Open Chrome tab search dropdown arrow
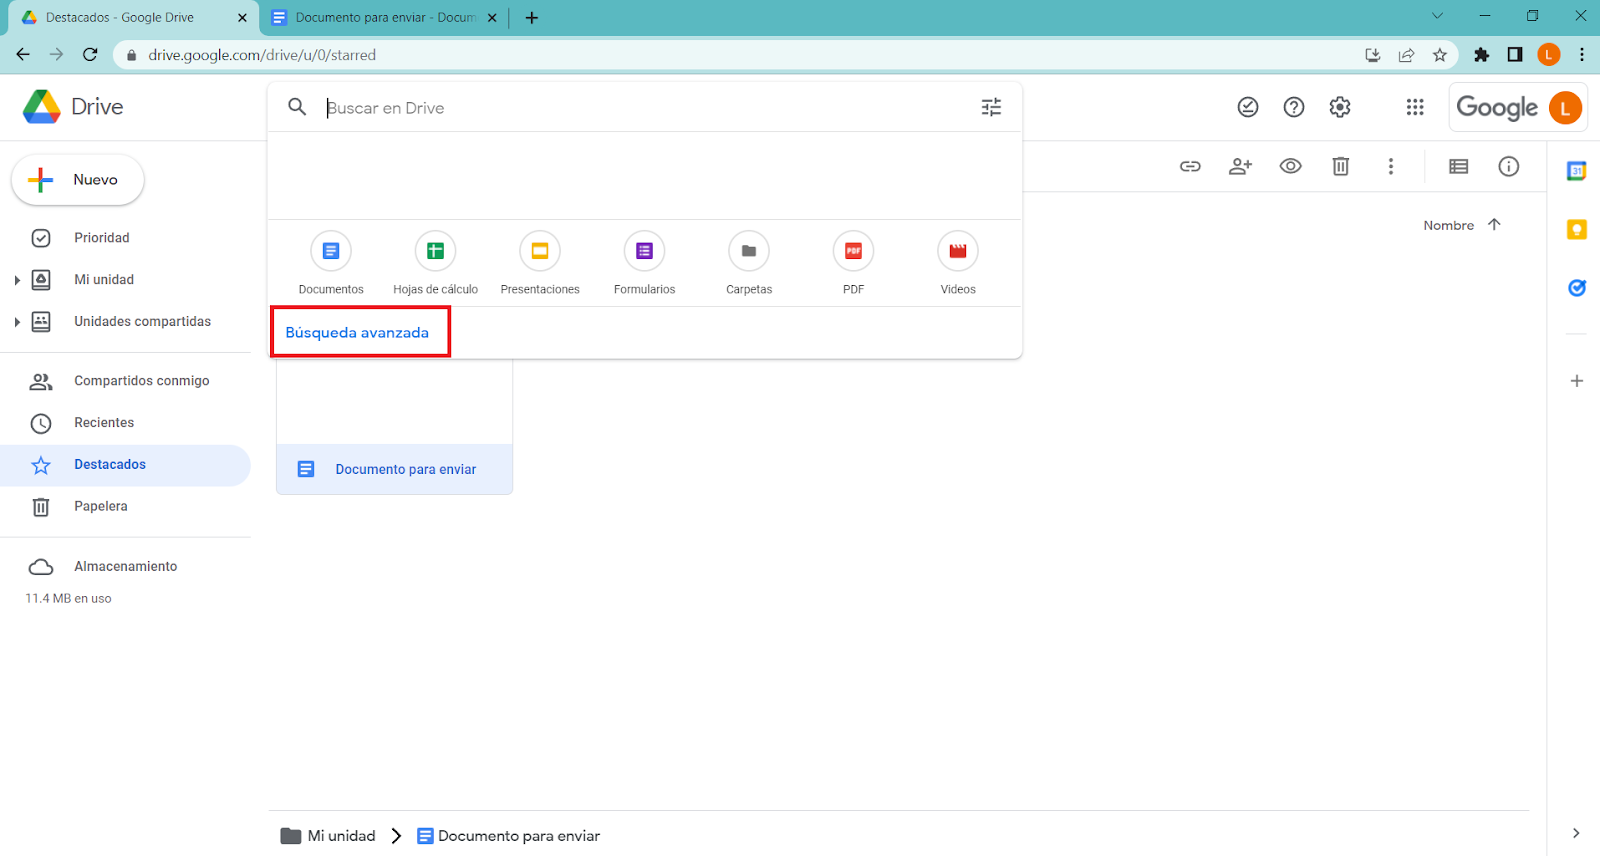The height and width of the screenshot is (856, 1600). tap(1437, 16)
